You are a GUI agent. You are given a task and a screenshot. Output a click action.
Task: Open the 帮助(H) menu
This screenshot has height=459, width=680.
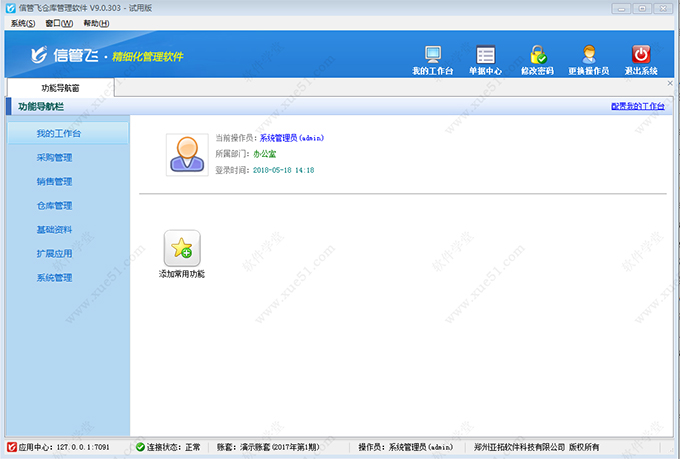(96, 23)
